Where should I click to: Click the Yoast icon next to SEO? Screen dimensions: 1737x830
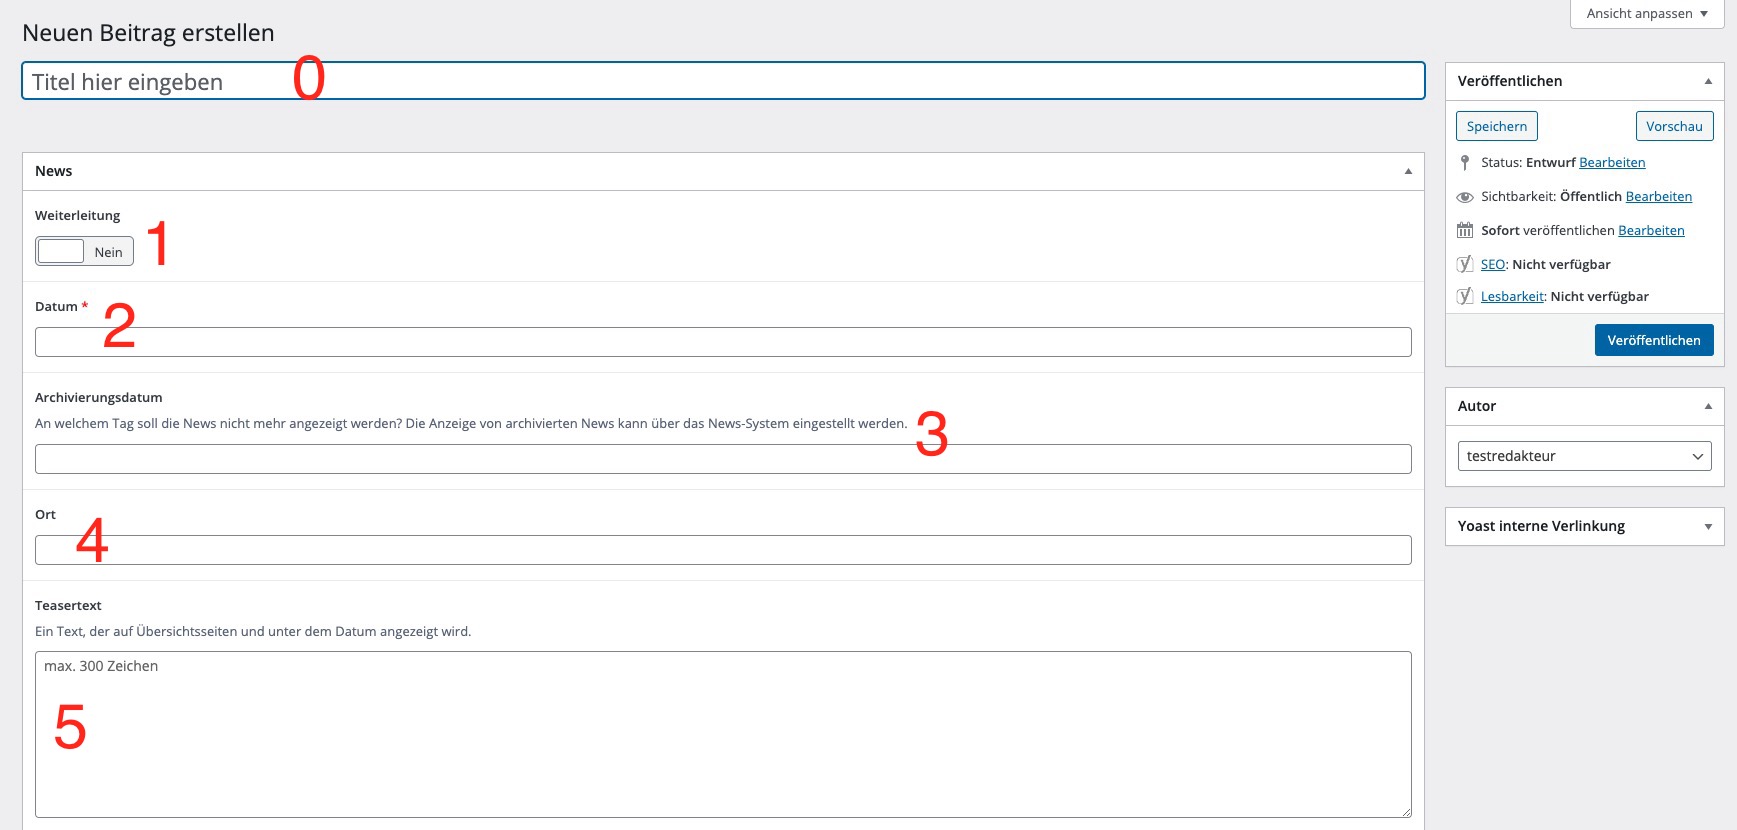click(1465, 264)
